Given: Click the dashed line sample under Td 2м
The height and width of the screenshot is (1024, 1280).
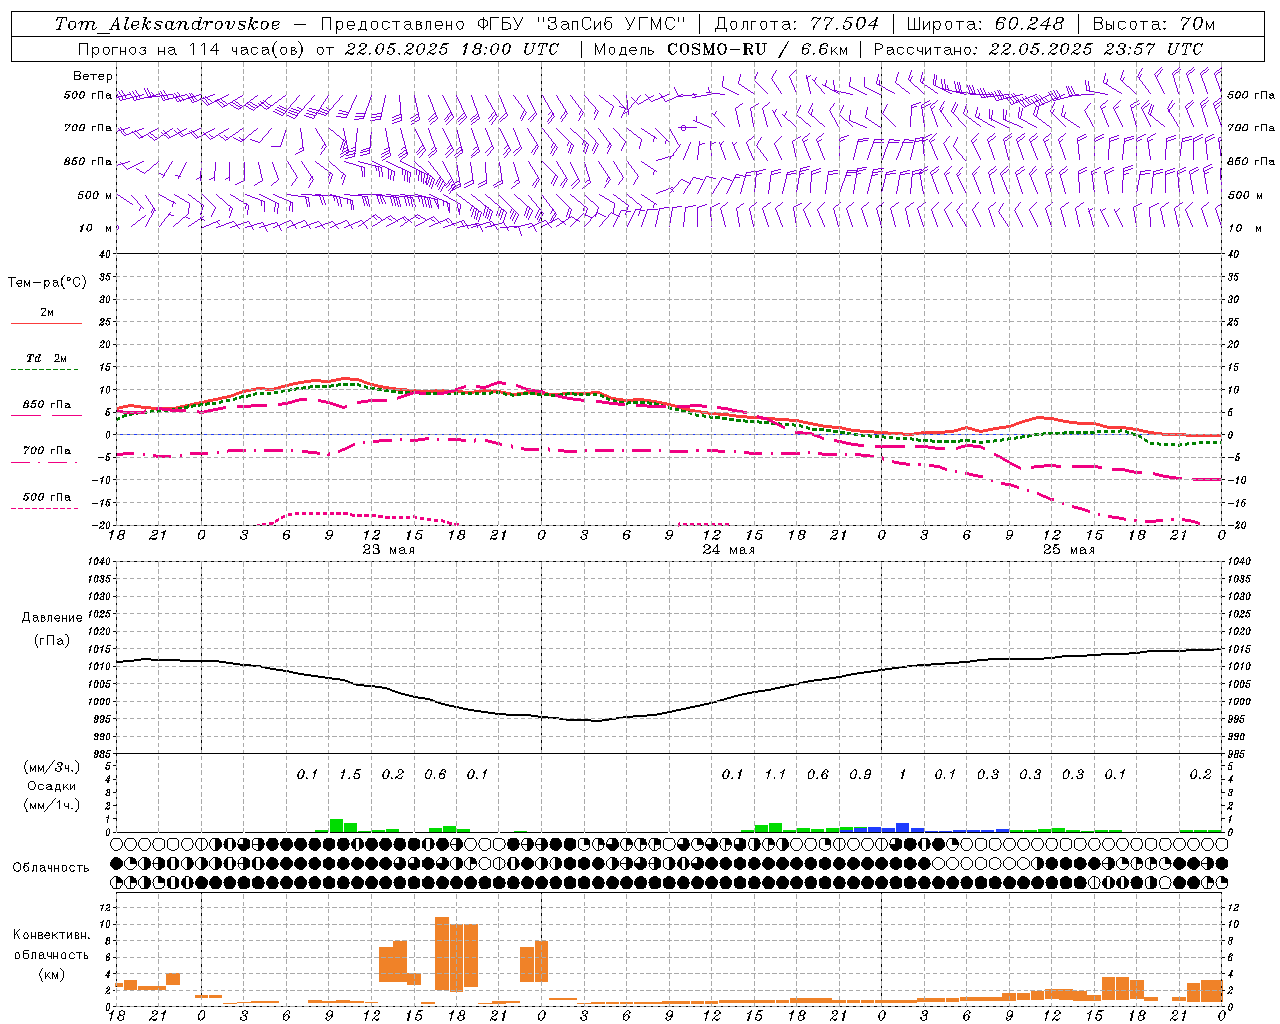Looking at the screenshot, I should pyautogui.click(x=47, y=370).
